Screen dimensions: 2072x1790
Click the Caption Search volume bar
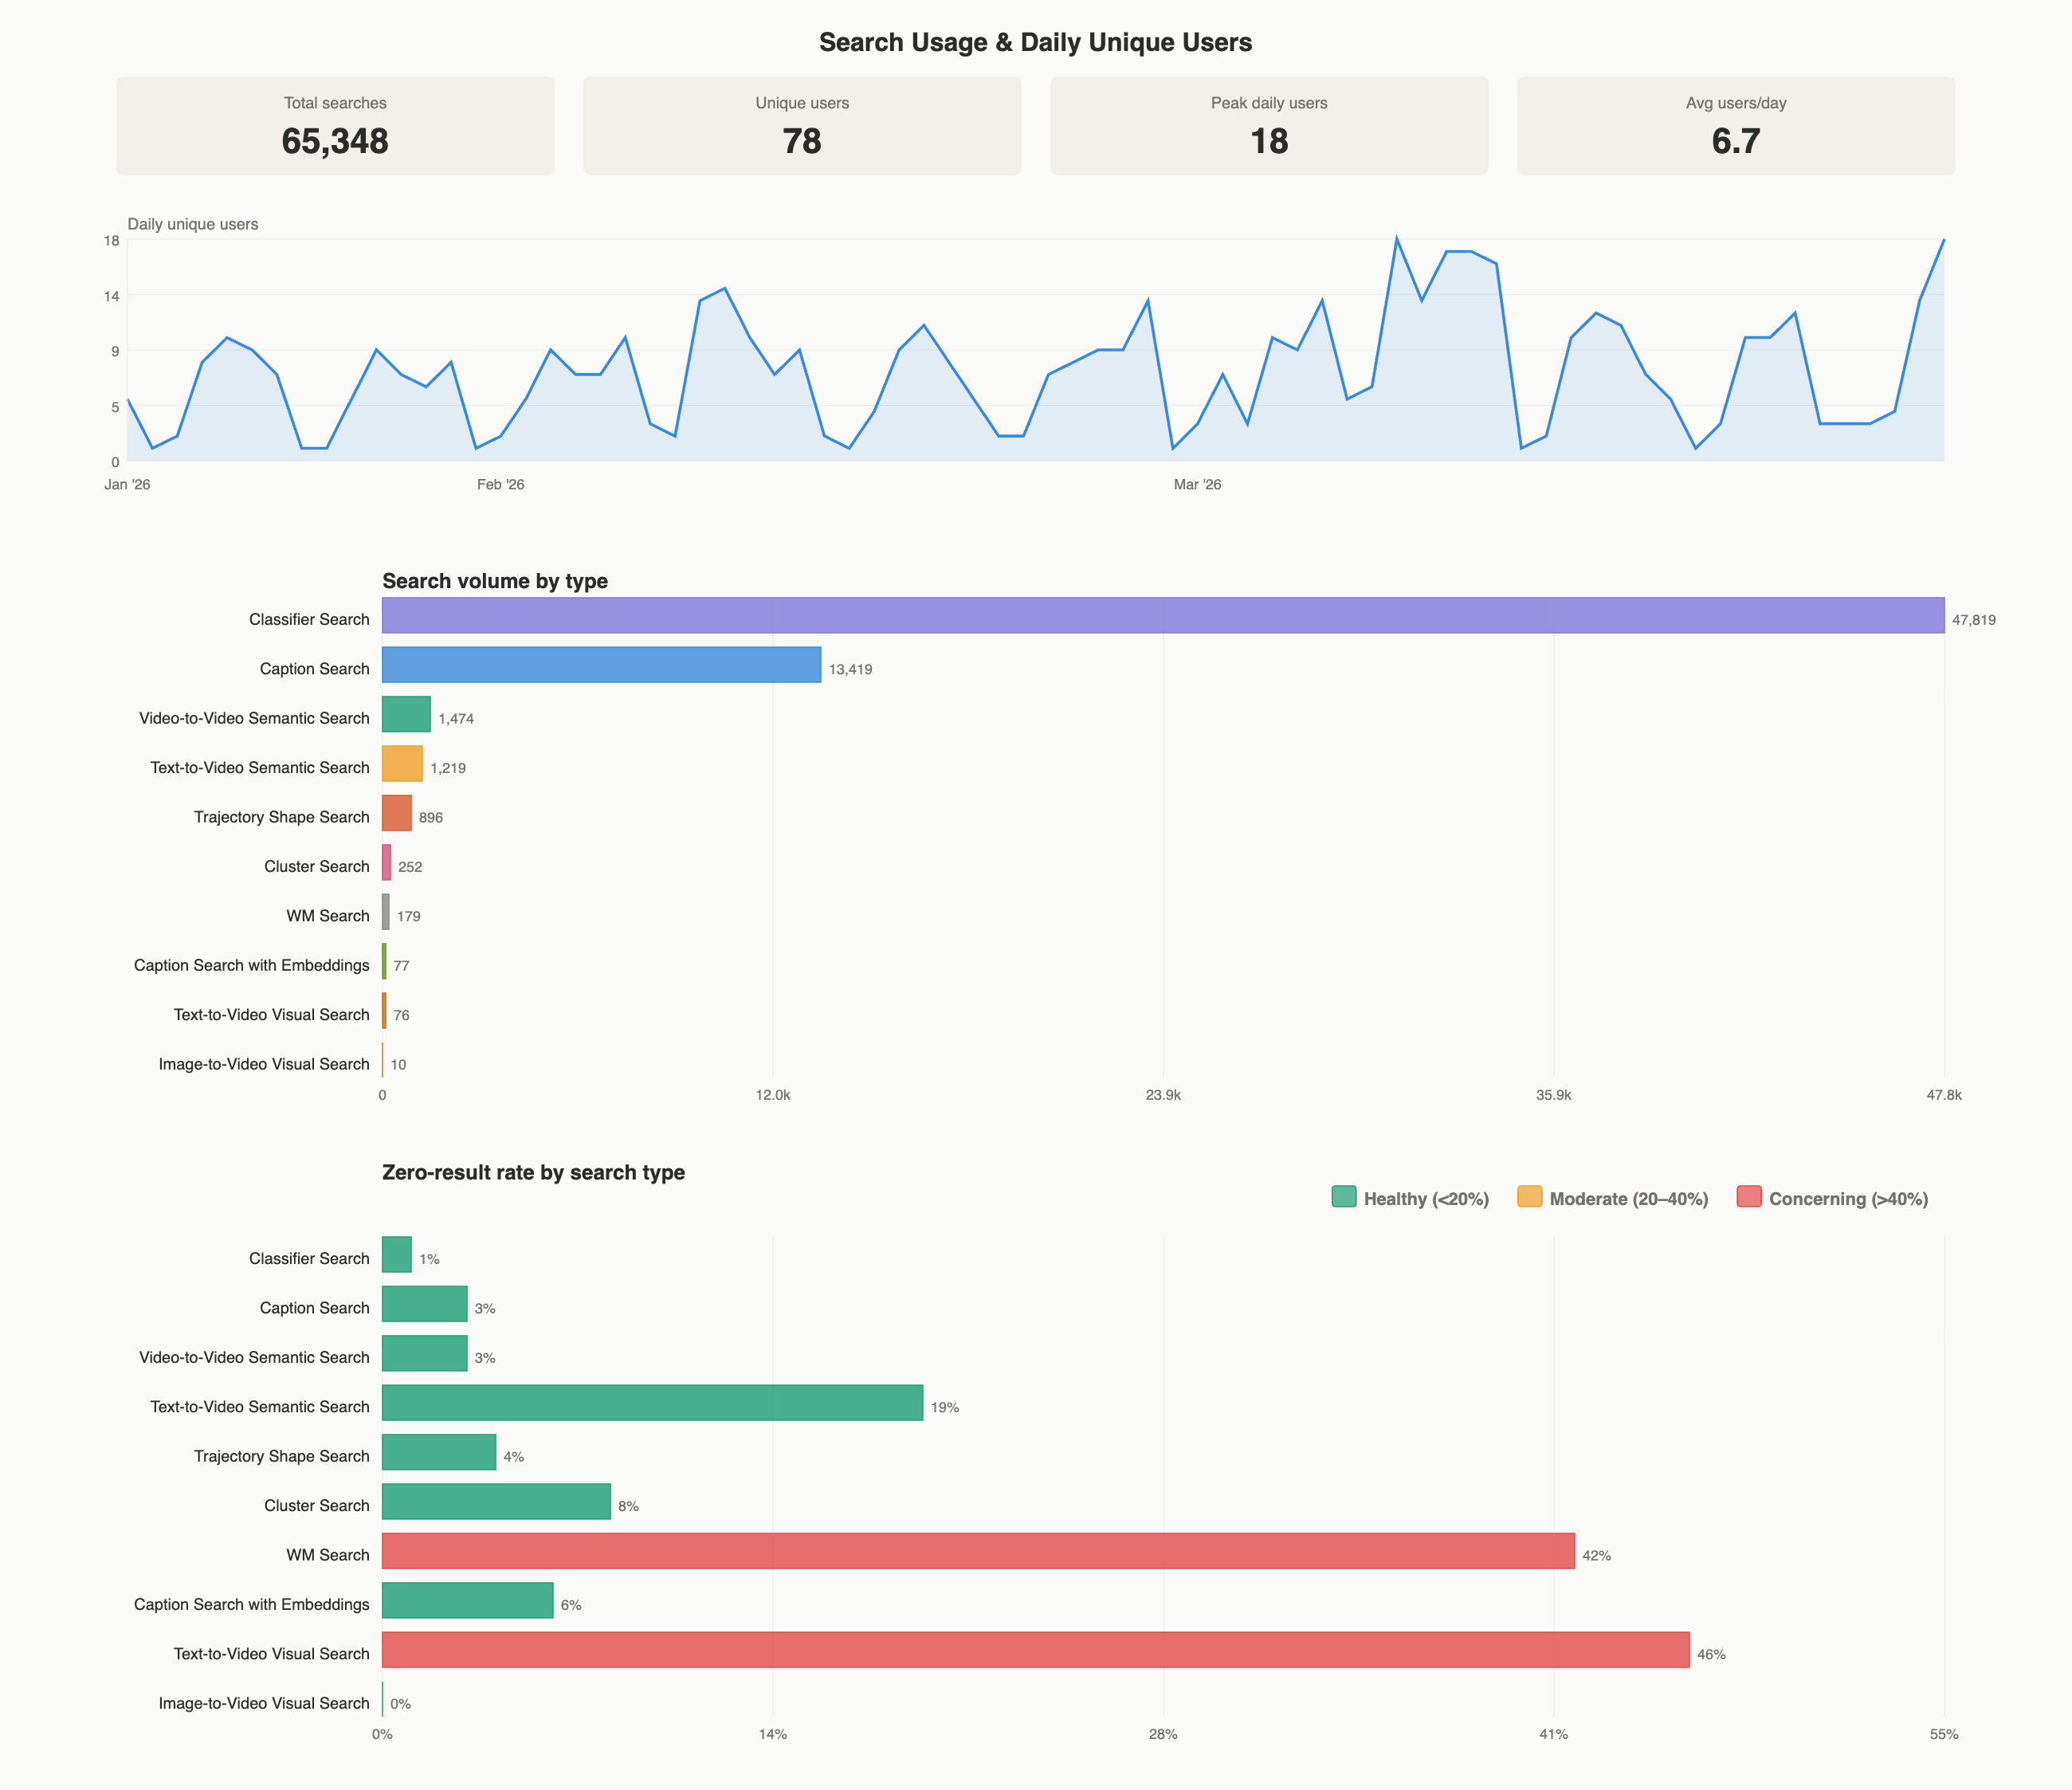[x=601, y=665]
